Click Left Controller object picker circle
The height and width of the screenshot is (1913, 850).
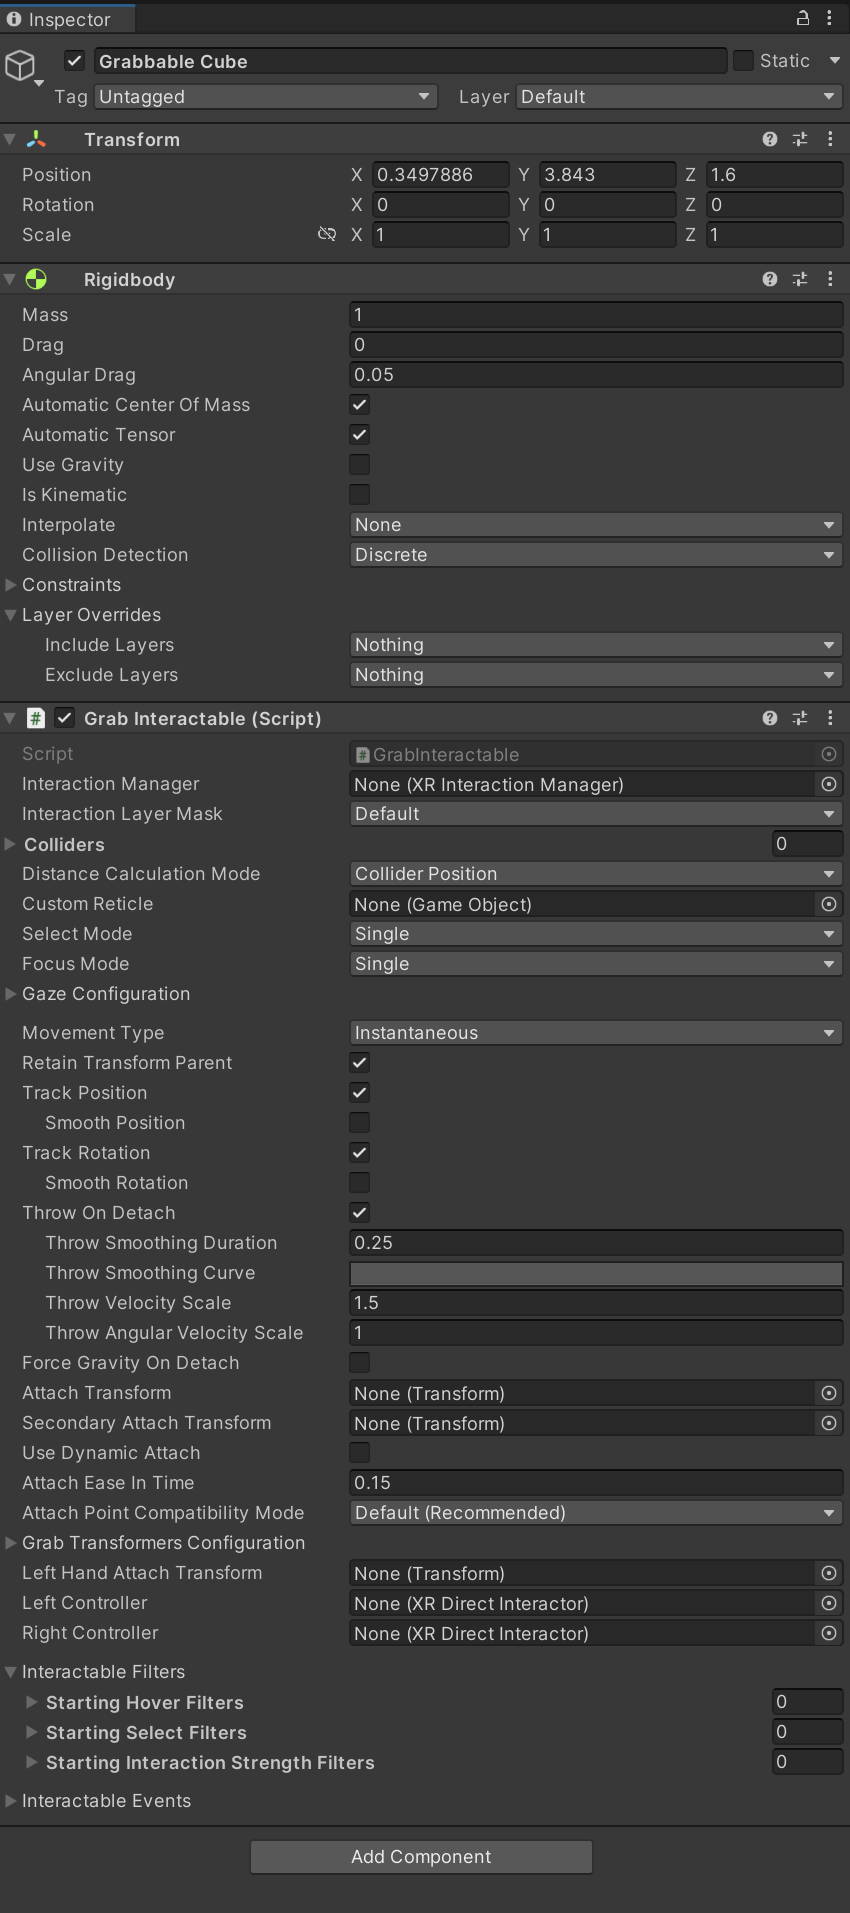pyautogui.click(x=829, y=1603)
